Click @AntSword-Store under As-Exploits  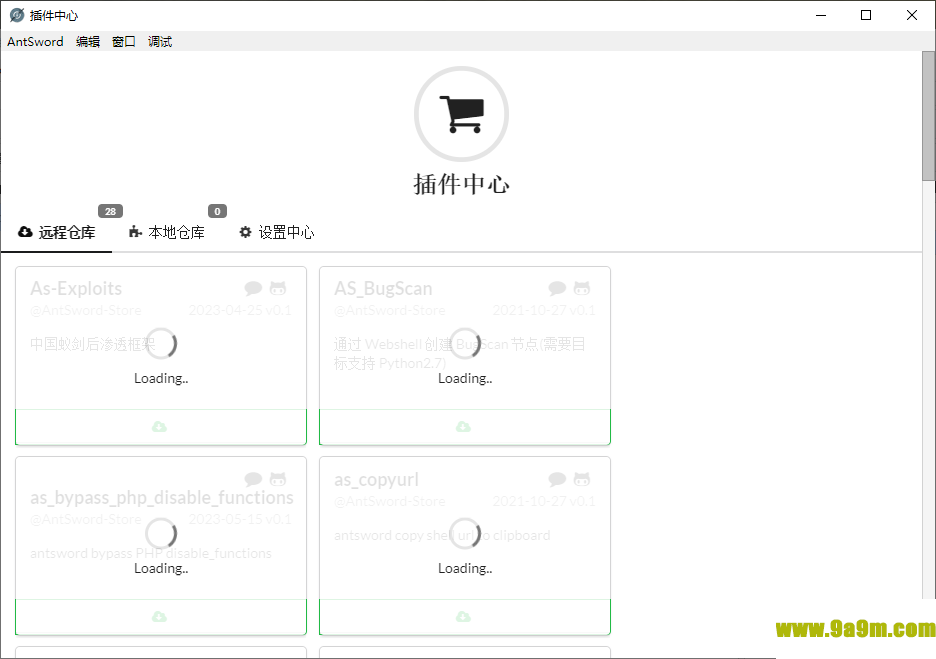86,310
